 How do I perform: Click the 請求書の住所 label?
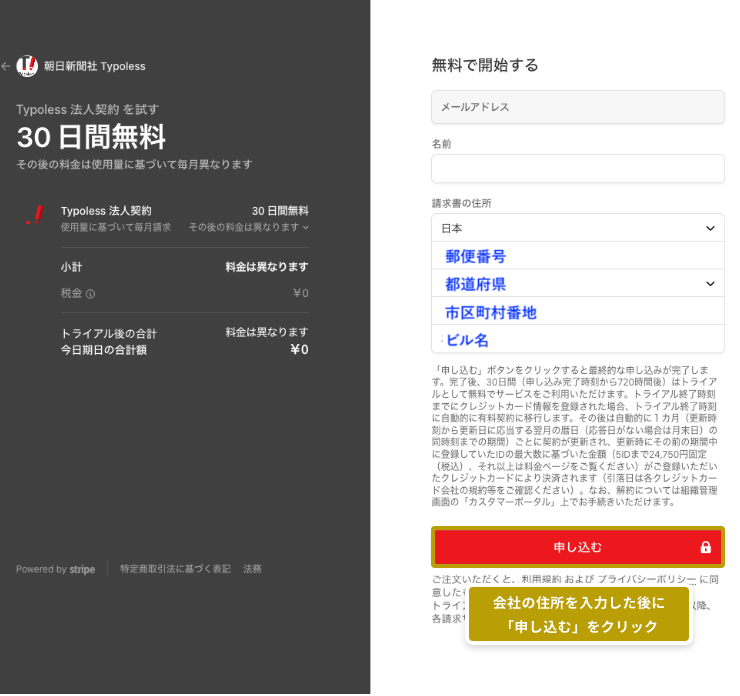point(462,203)
